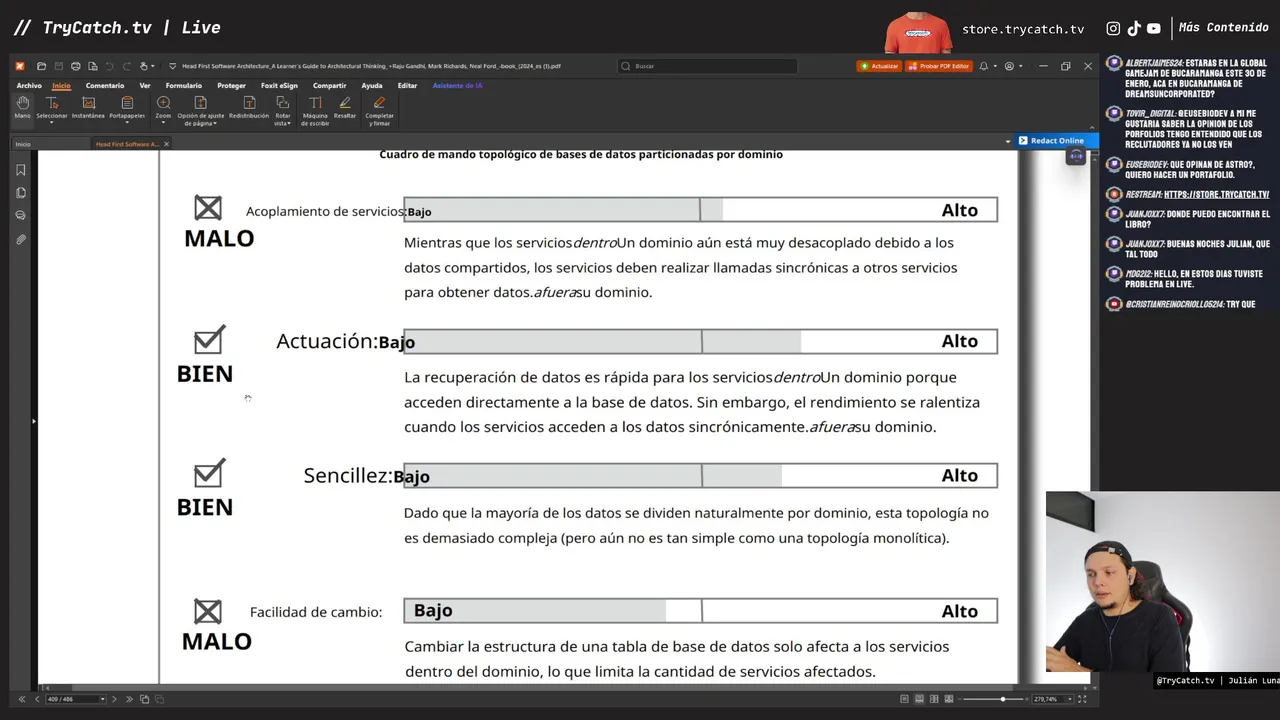Open the Asistente de IA tab
Image resolution: width=1280 pixels, height=720 pixels.
click(458, 86)
